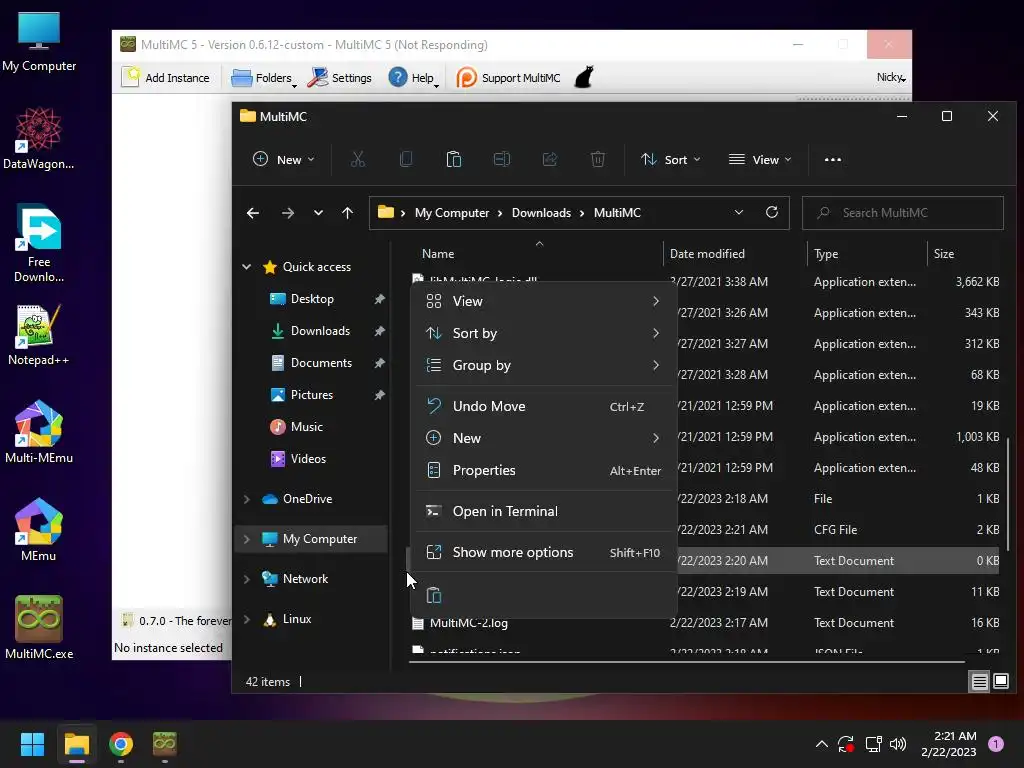Open notifications badge in the taskbar
Image resolution: width=1024 pixels, height=768 pixels.
pyautogui.click(x=996, y=744)
